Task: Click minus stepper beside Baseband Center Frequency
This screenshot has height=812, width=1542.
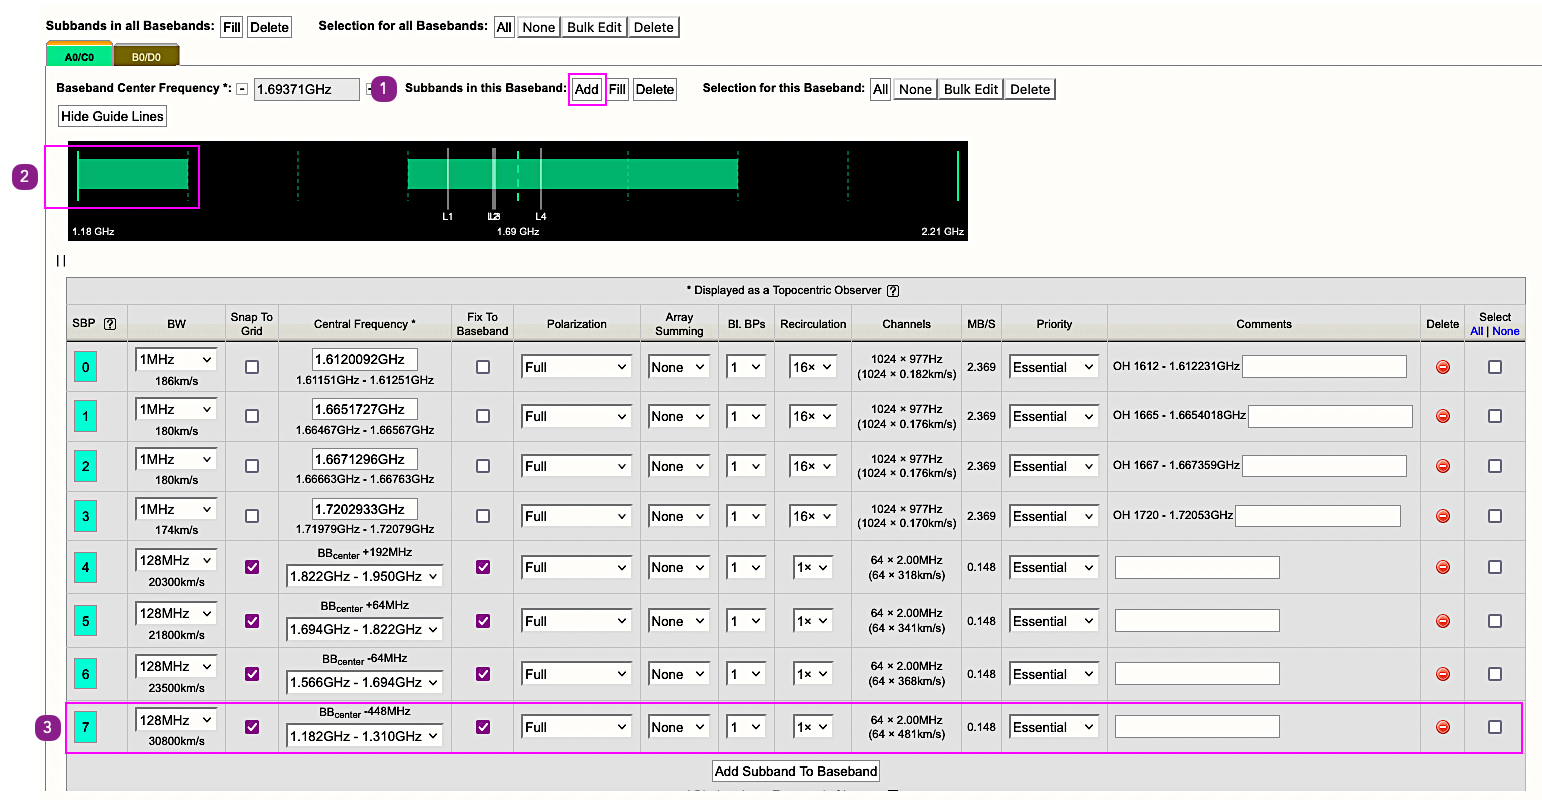Action: click(242, 89)
